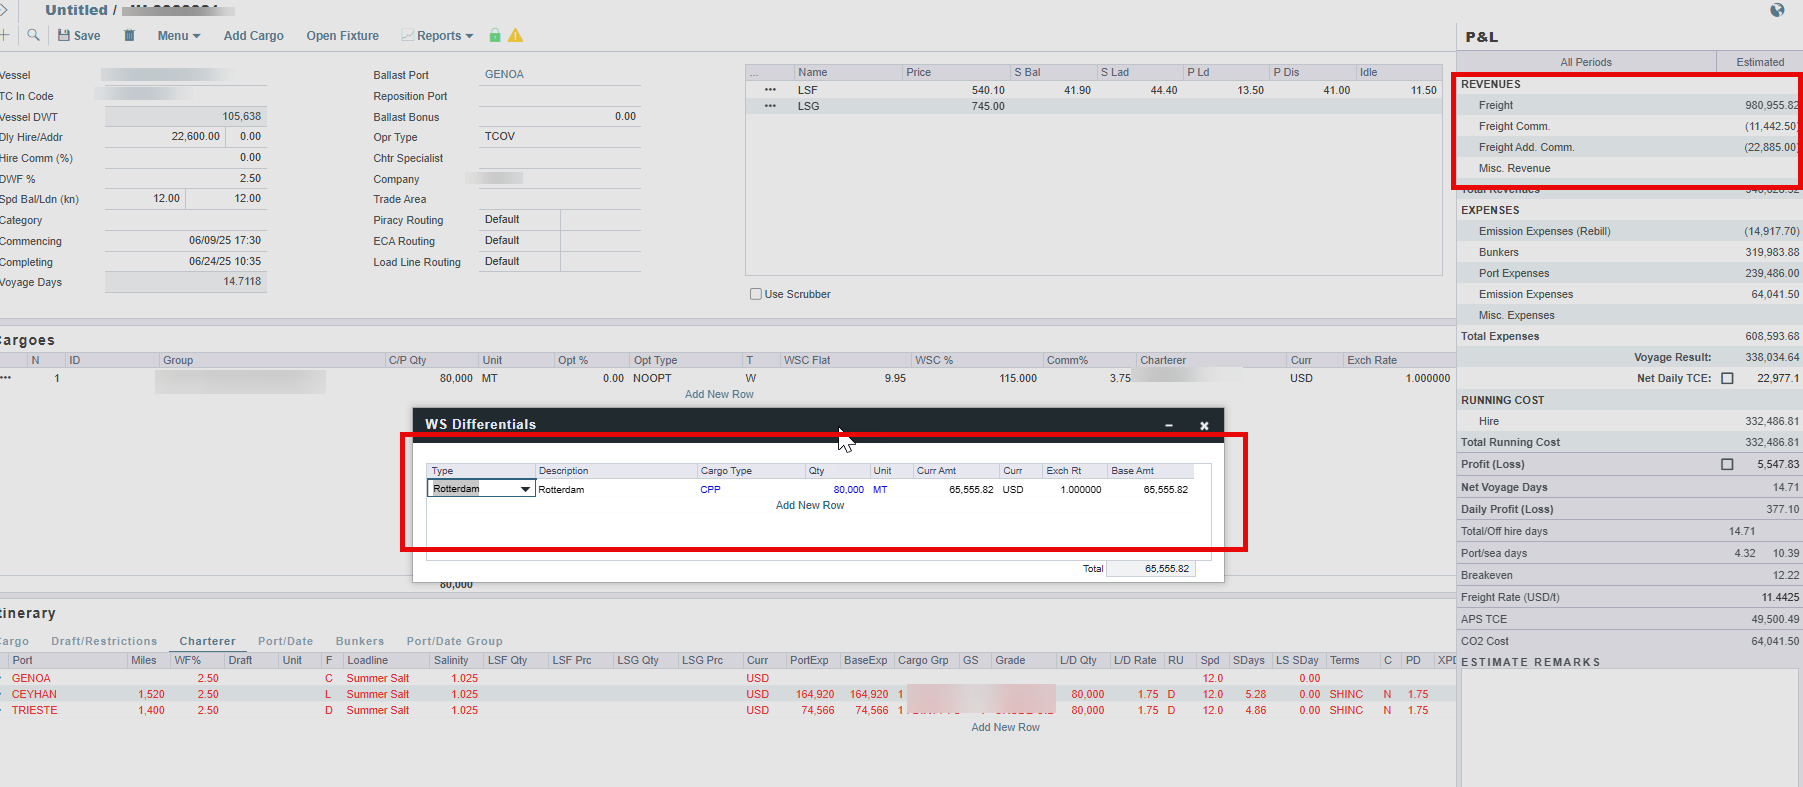Toggle the Net Daily TCE checkbox
The width and height of the screenshot is (1803, 787).
pos(1727,378)
